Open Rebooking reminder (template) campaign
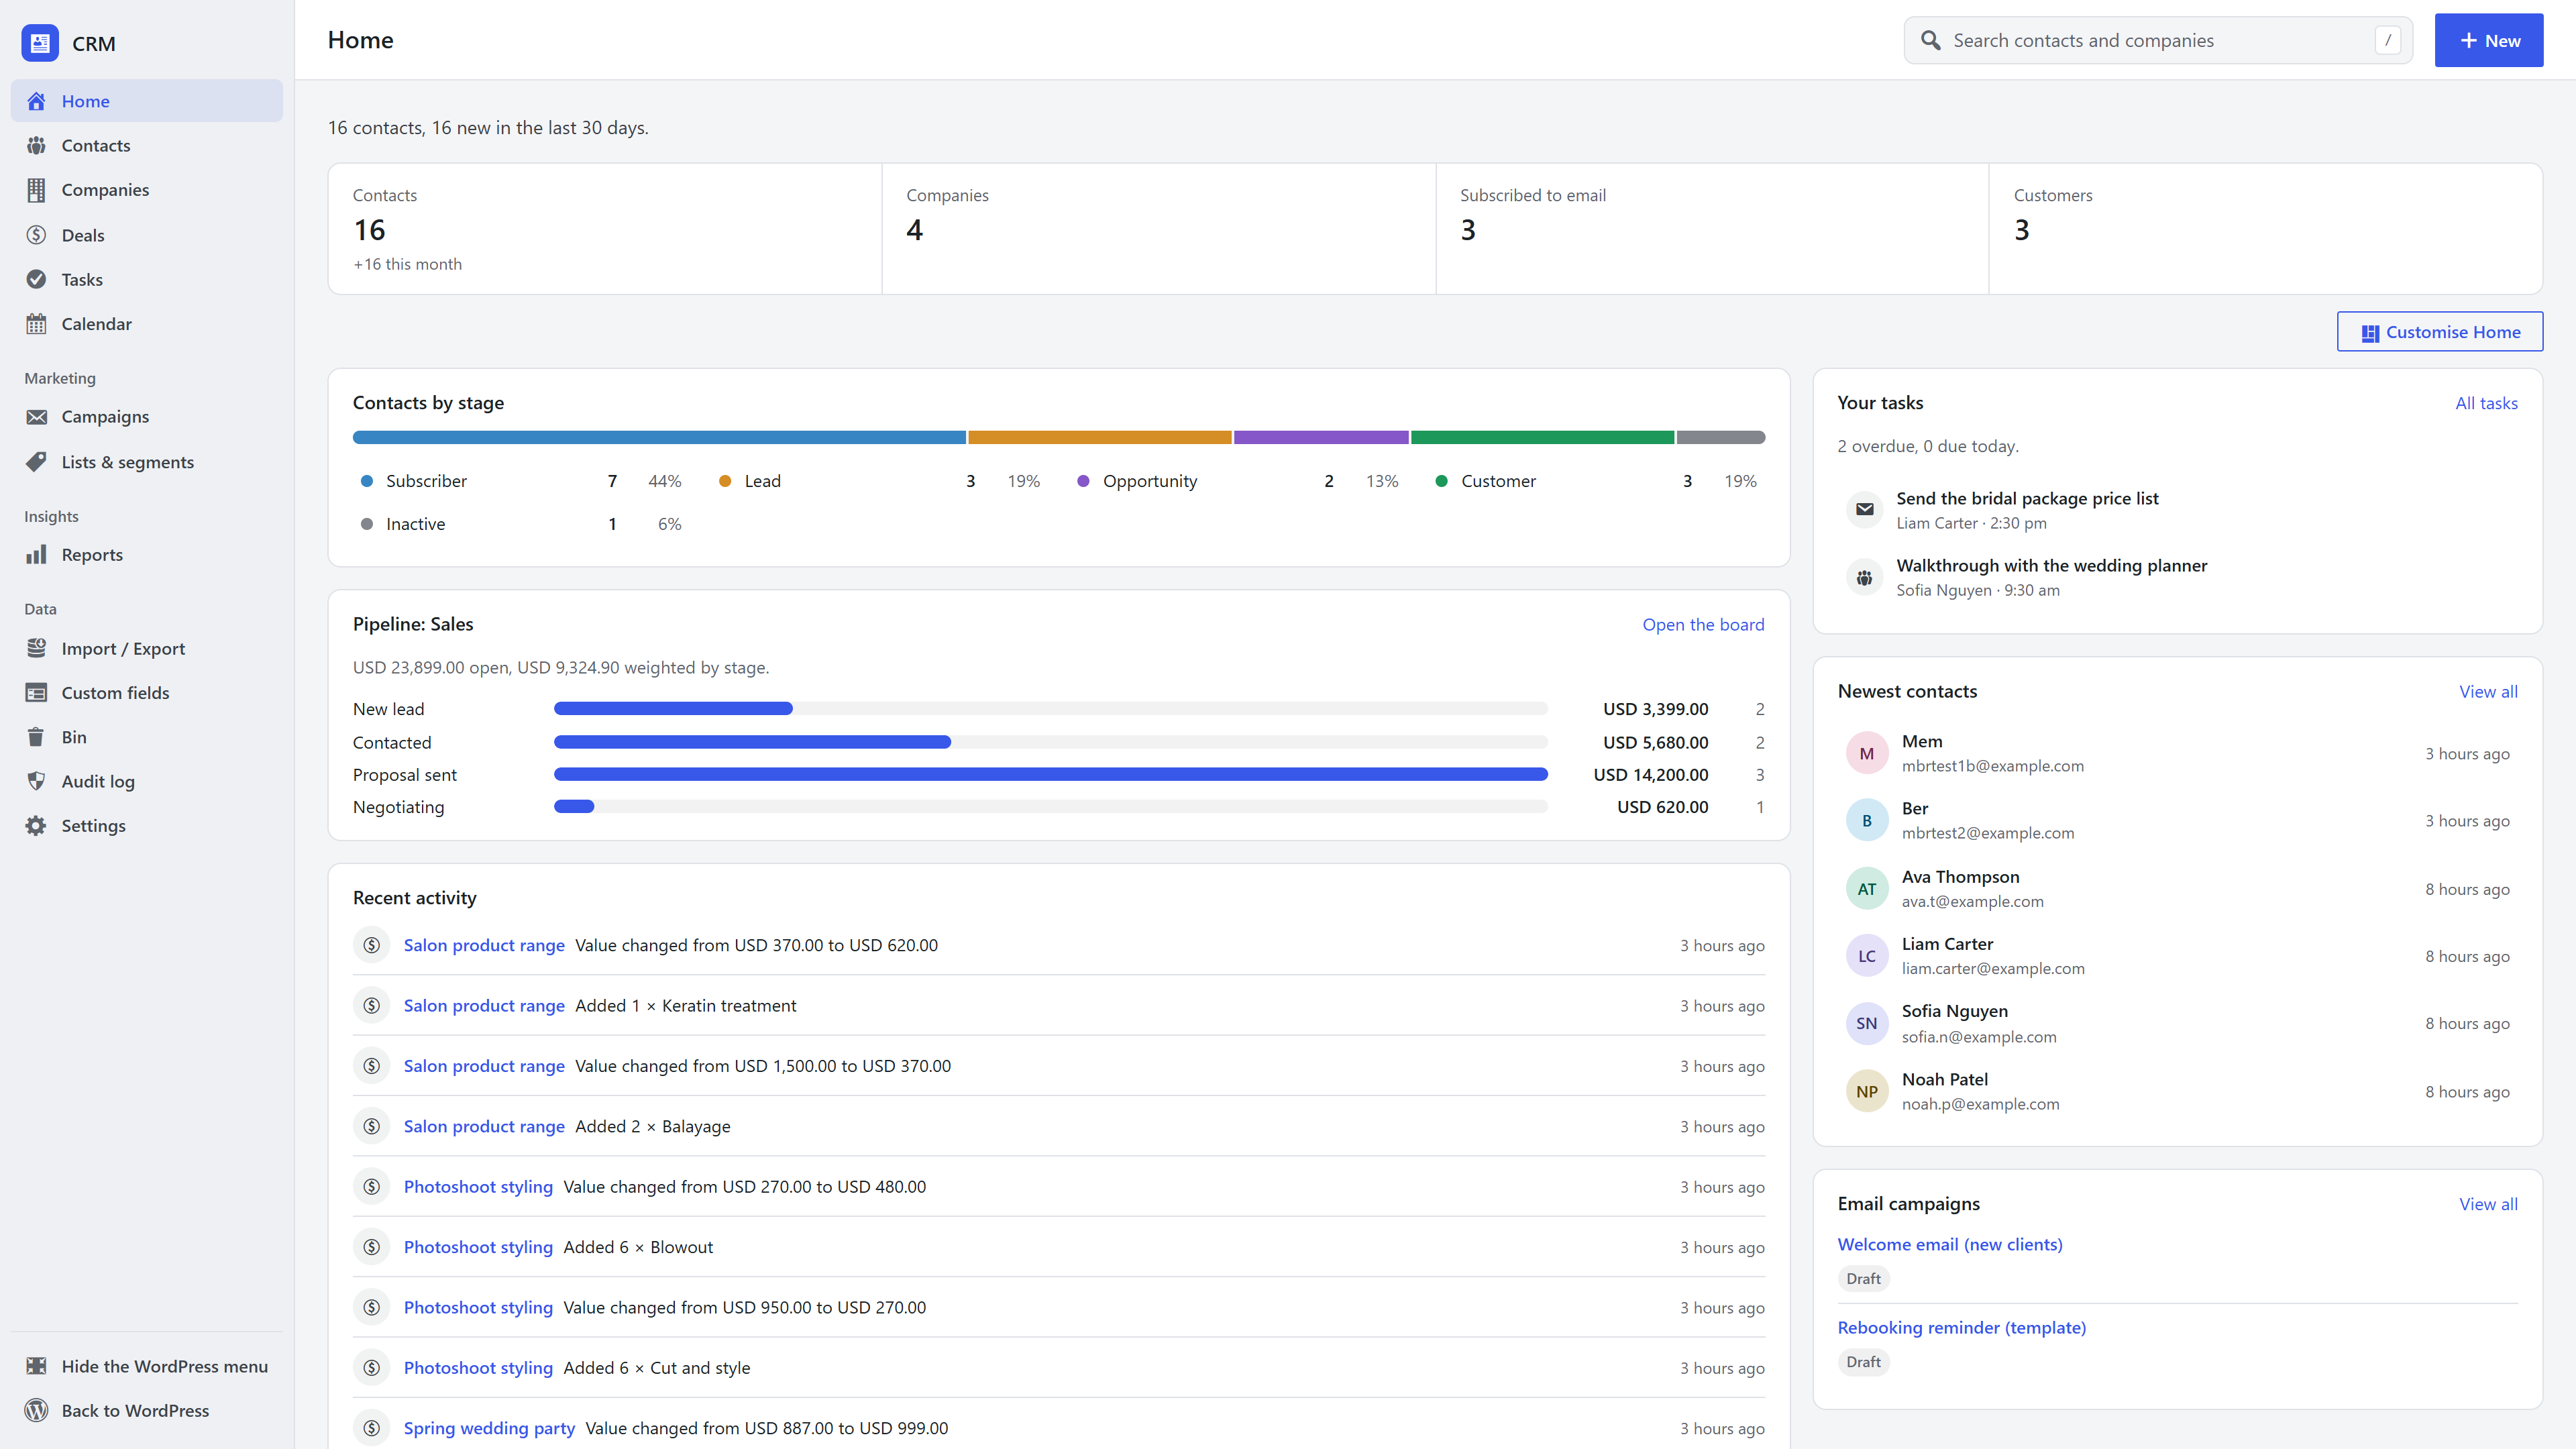Viewport: 2576px width, 1449px height. coord(1962,1327)
